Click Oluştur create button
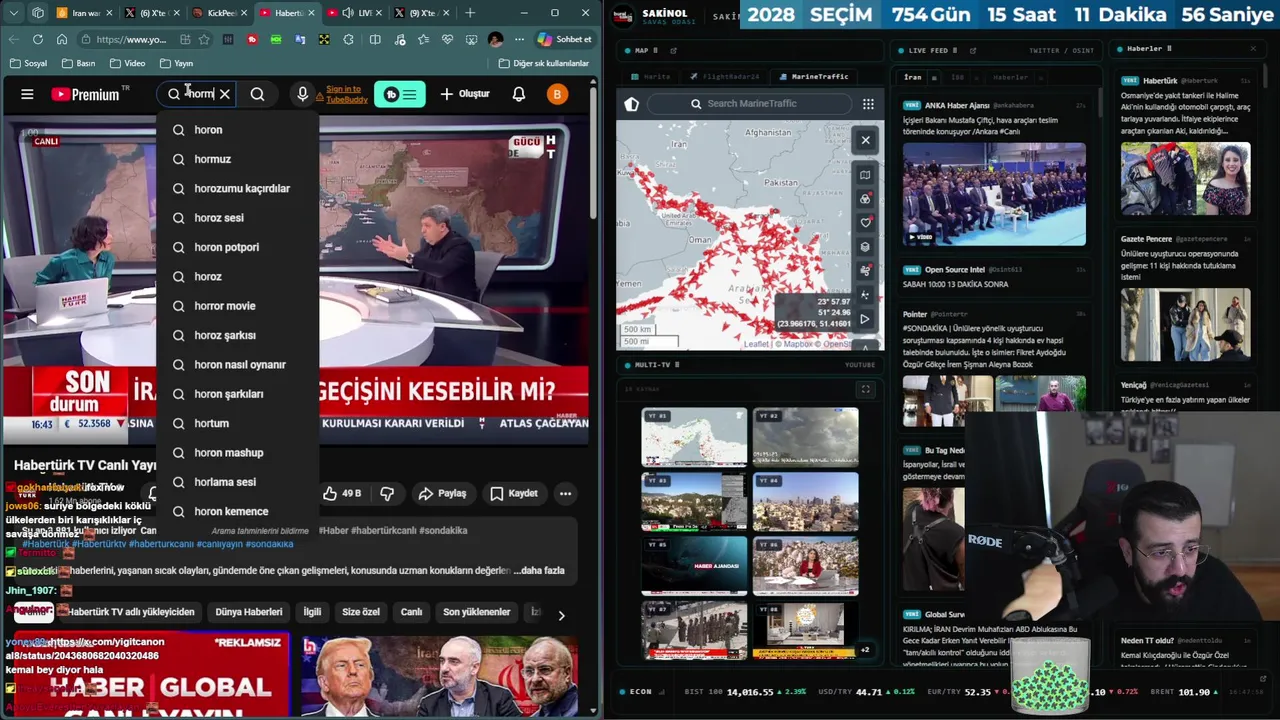Image resolution: width=1280 pixels, height=720 pixels. click(465, 94)
